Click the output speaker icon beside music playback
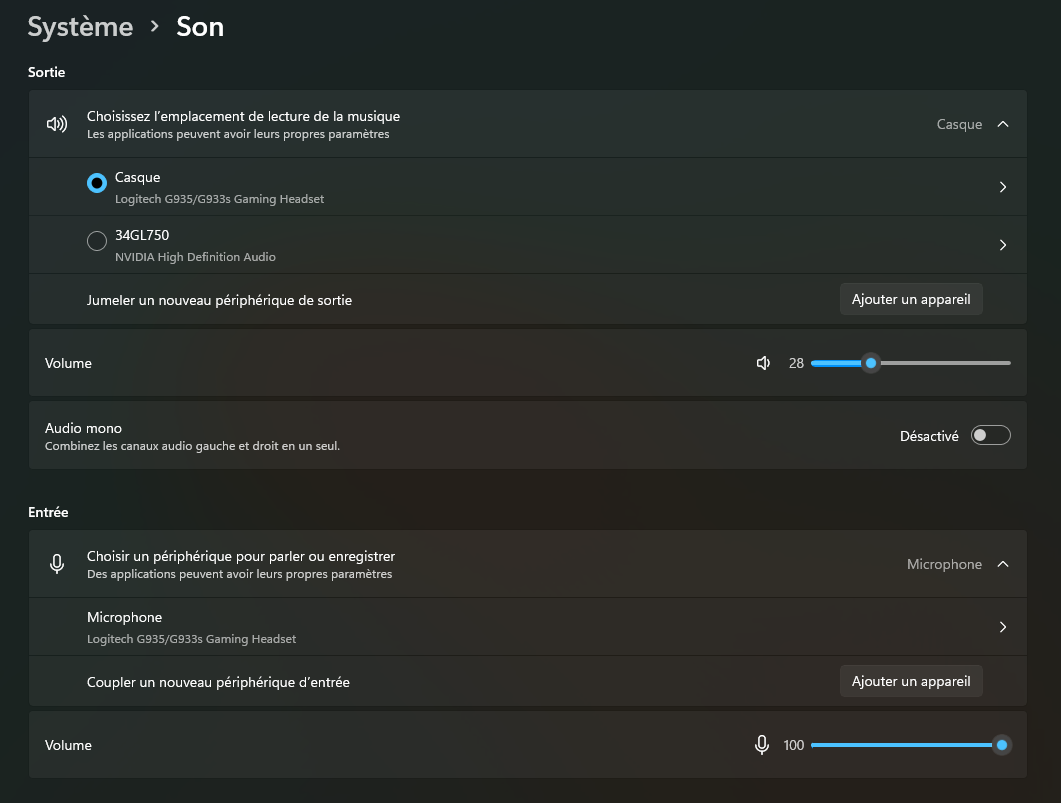The width and height of the screenshot is (1061, 803). click(x=57, y=125)
